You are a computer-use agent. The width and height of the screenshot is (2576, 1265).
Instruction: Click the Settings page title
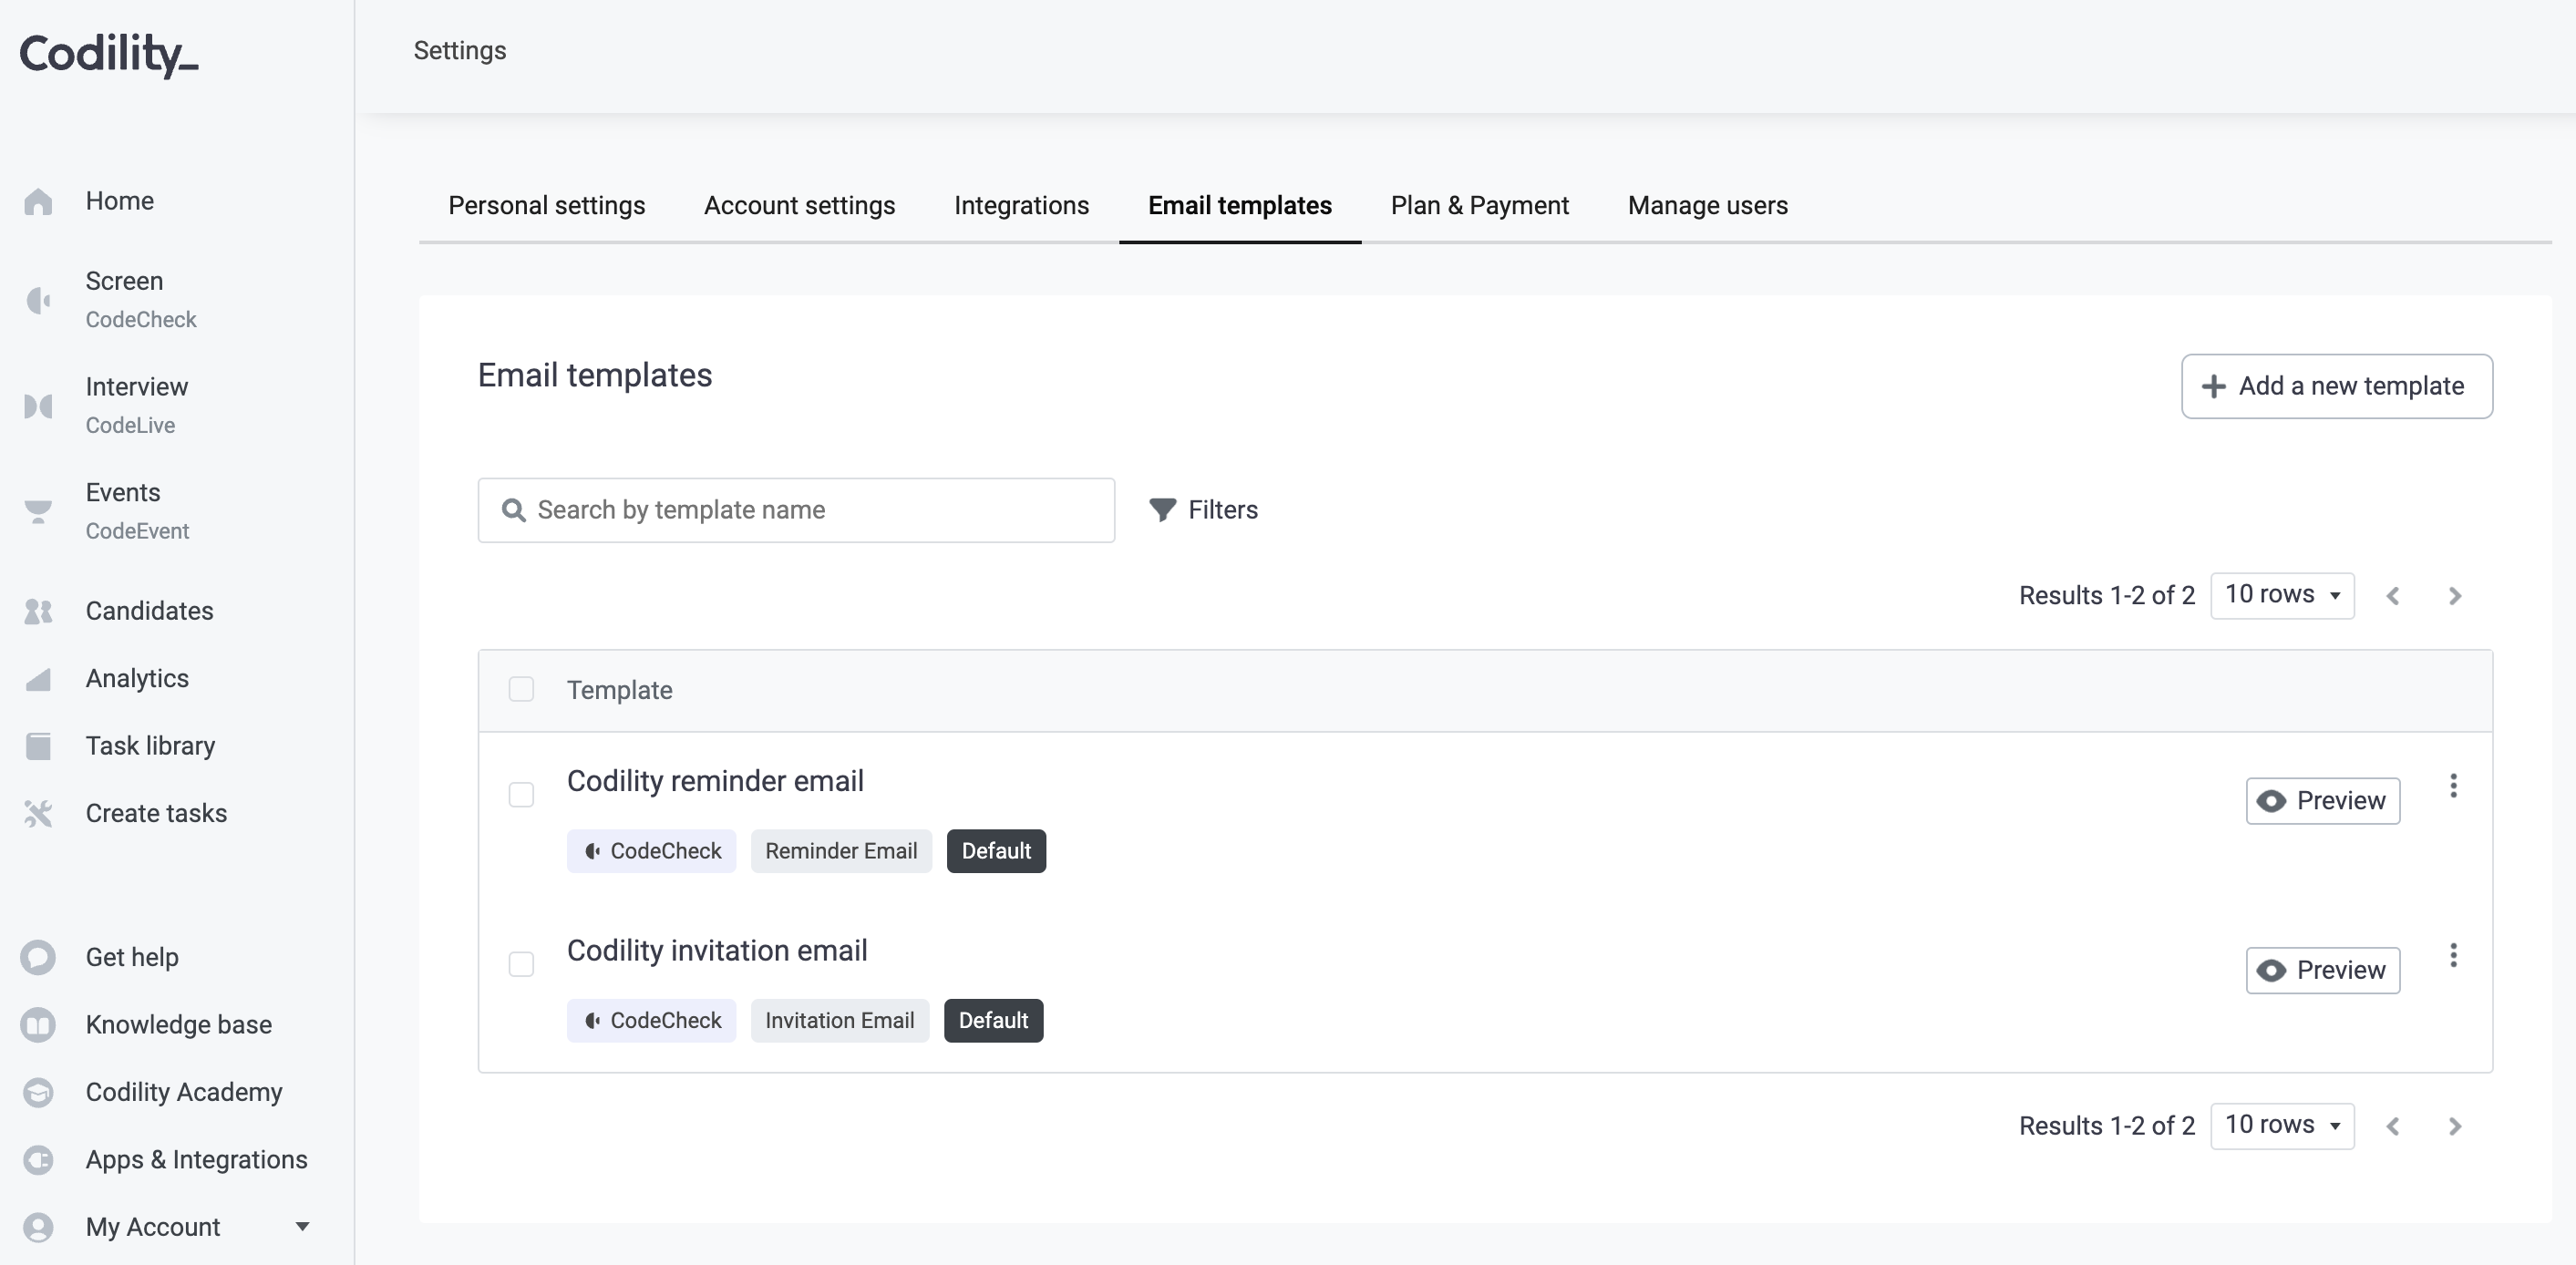460,50
